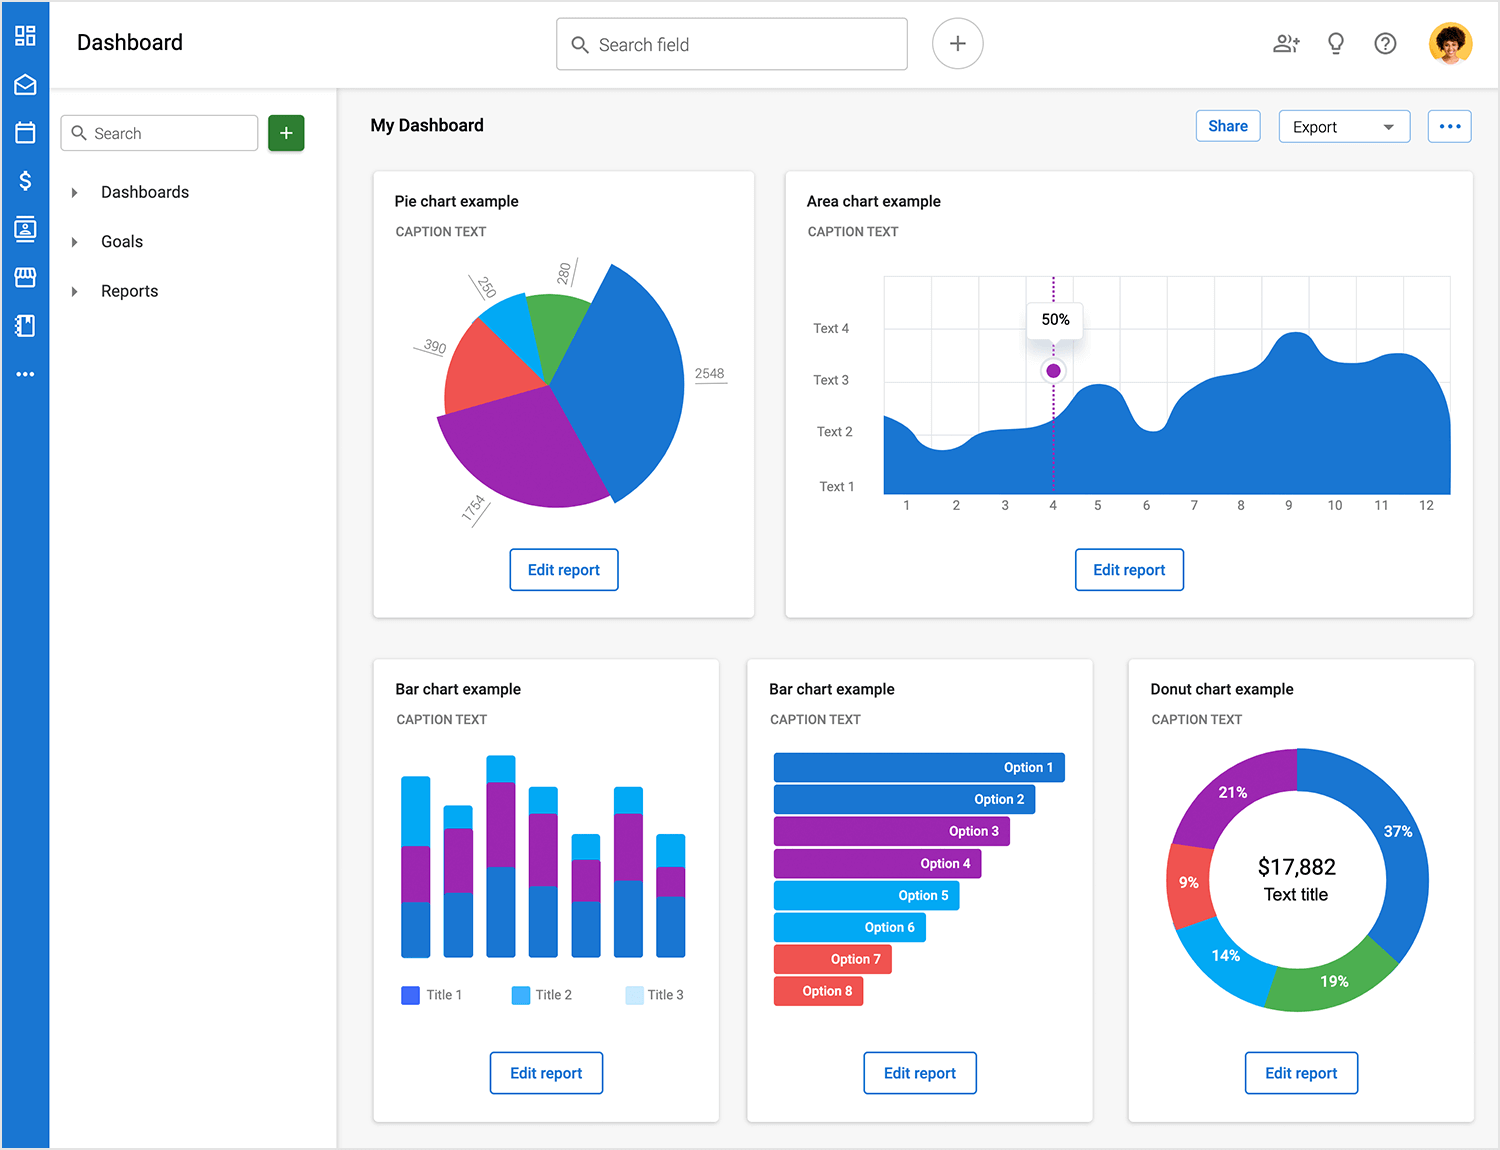Click the Text 4 axis label
This screenshot has height=1150, width=1500.
[x=831, y=328]
